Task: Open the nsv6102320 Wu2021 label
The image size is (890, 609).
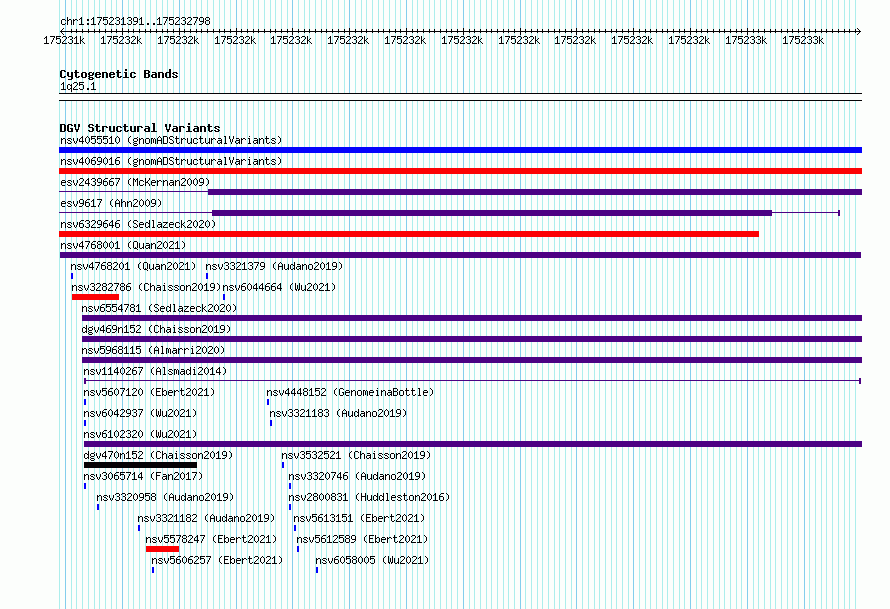Action: pyautogui.click(x=140, y=434)
